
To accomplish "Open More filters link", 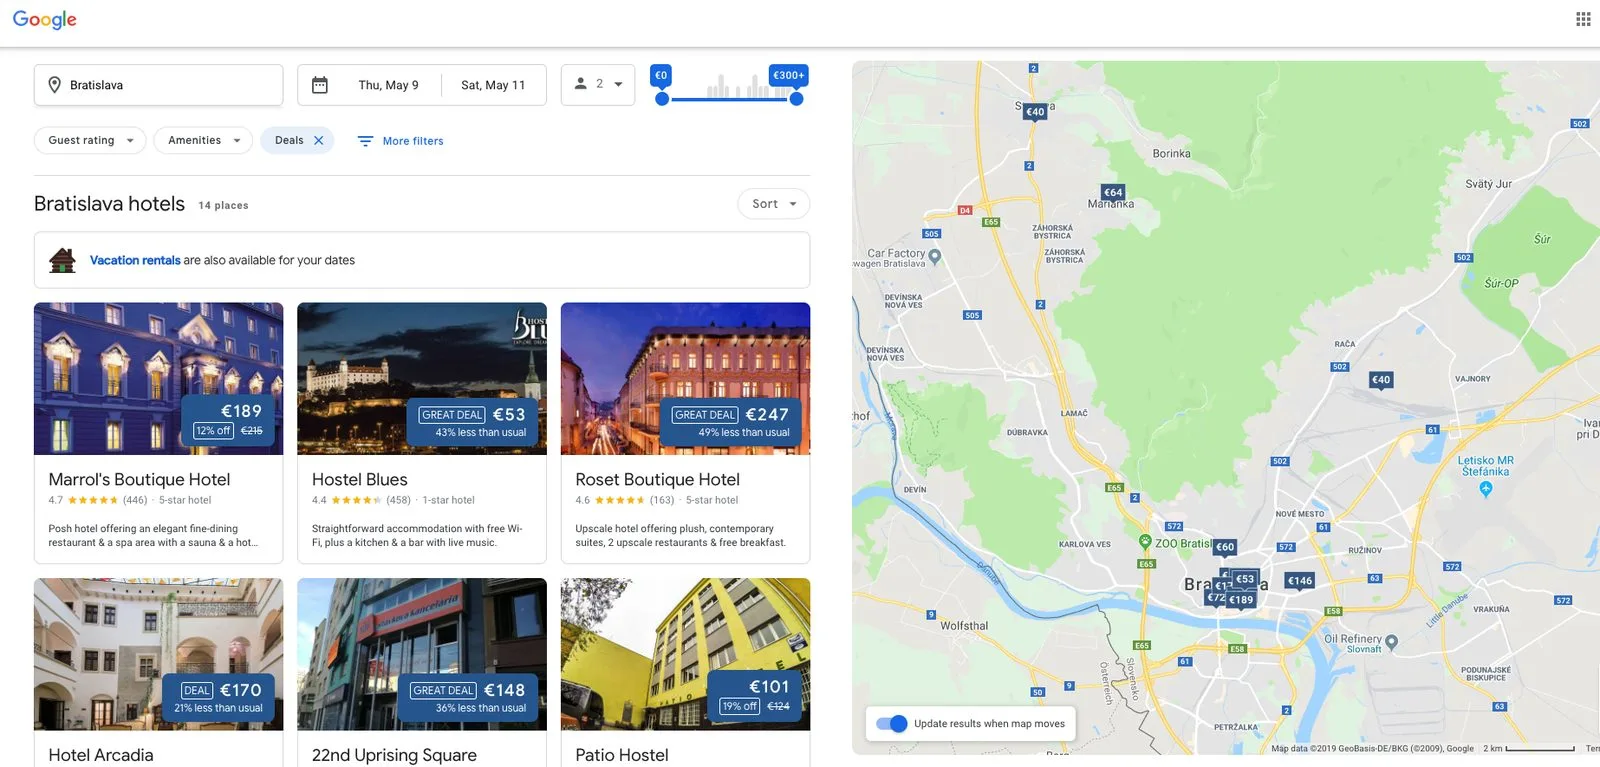I will 413,141.
